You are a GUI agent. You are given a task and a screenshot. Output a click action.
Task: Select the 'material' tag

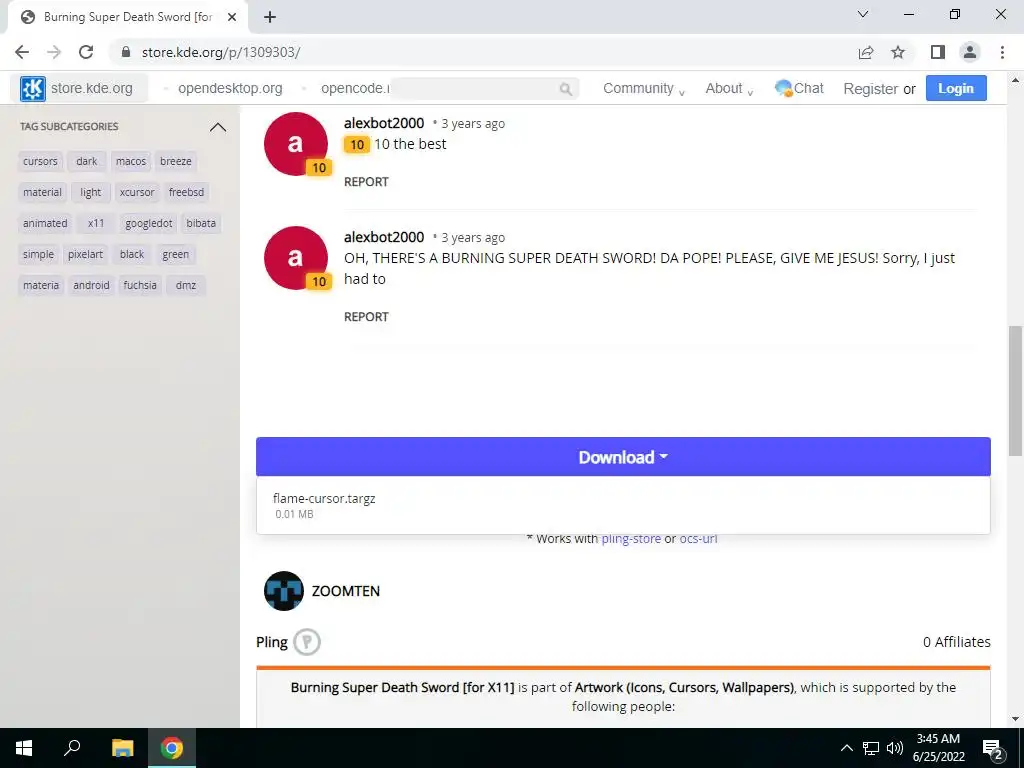[x=42, y=192]
